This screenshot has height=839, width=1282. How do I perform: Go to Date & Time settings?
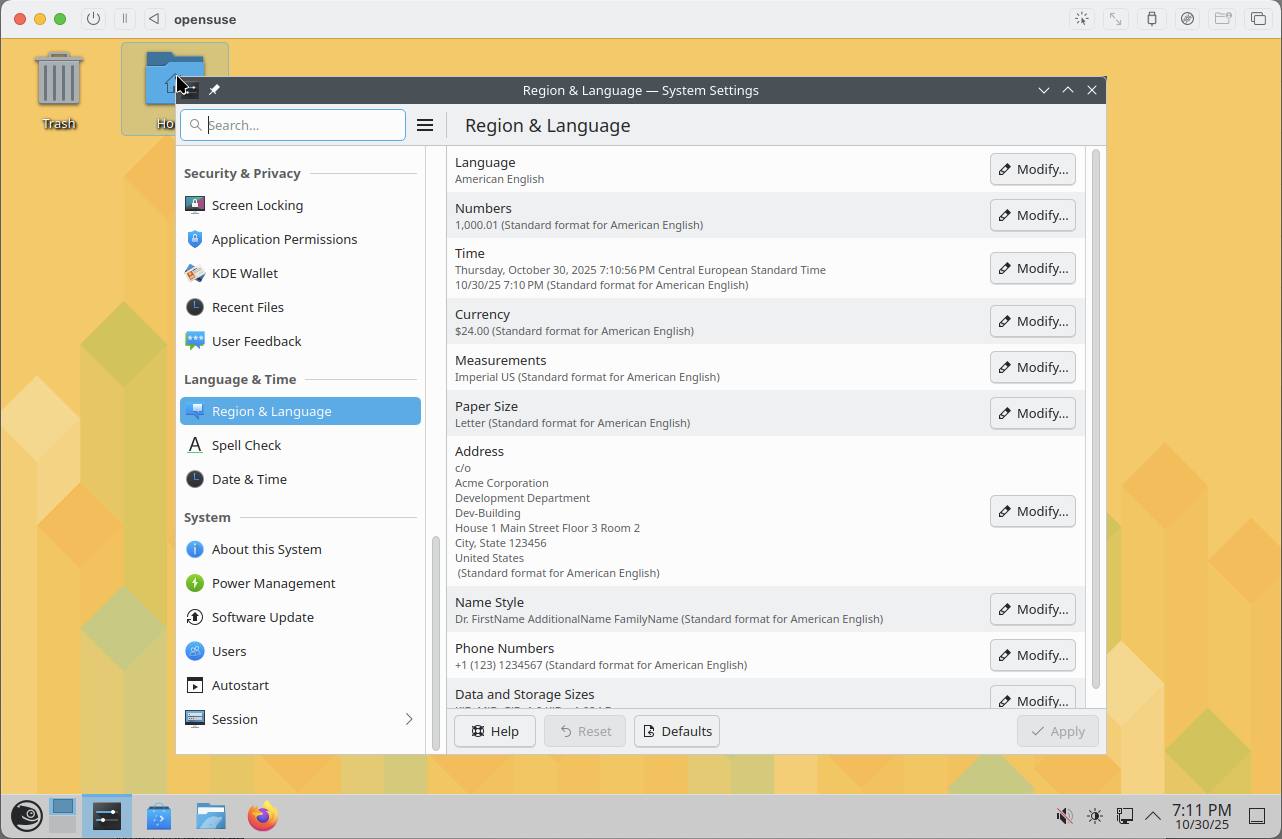click(x=249, y=479)
